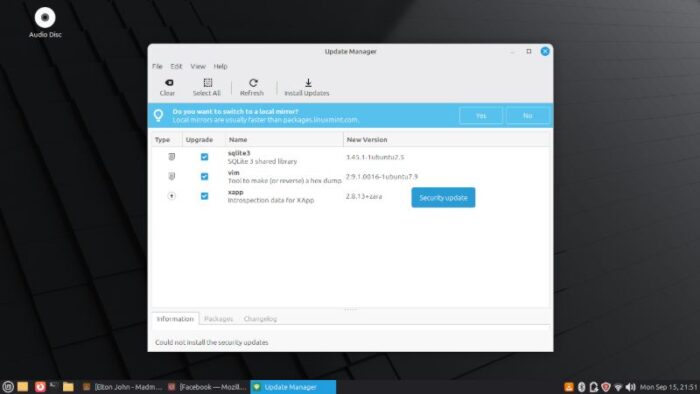Click the orange tray notification icon
This screenshot has width=700, height=394.
point(569,387)
